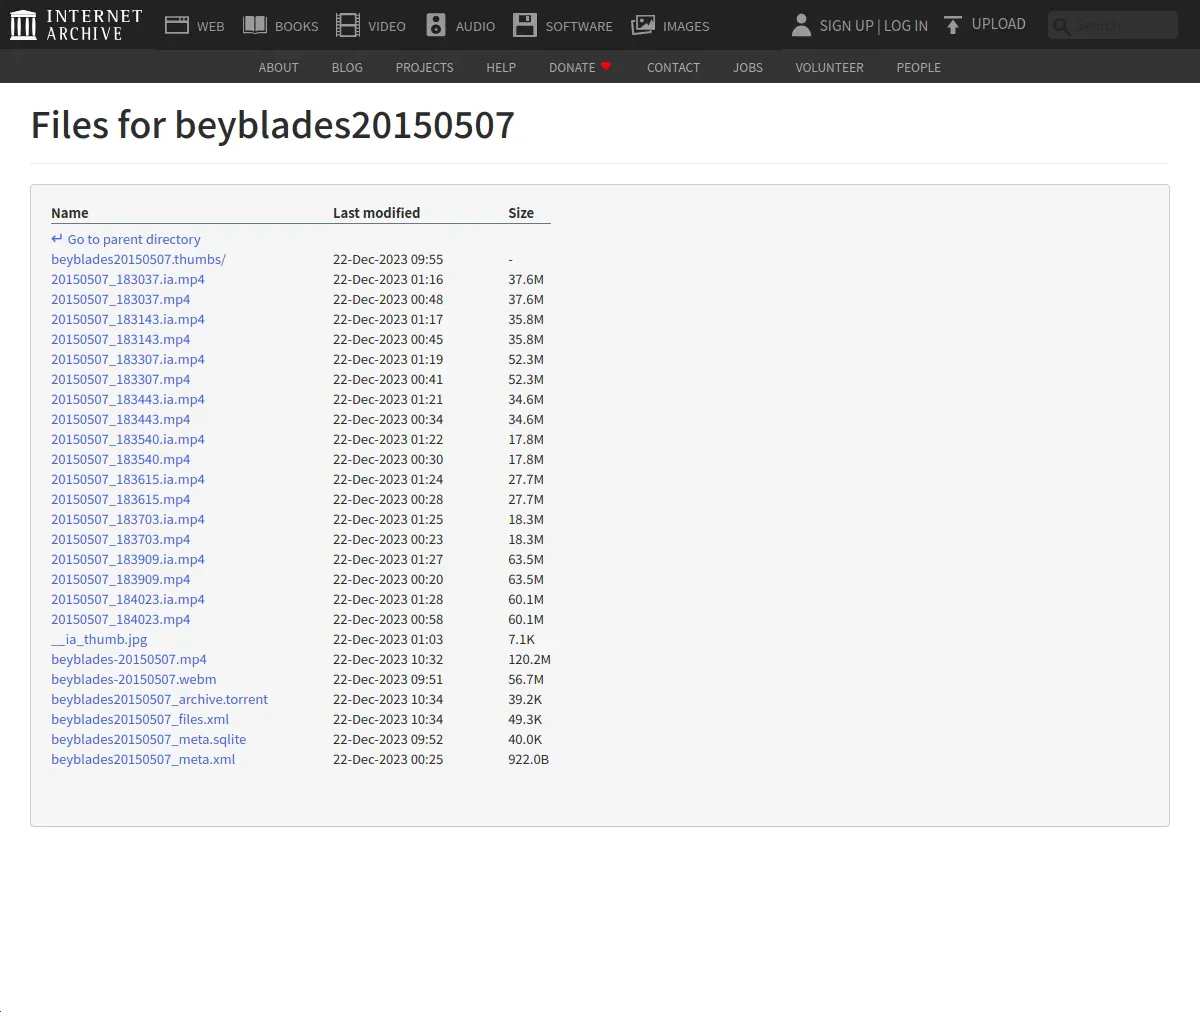Click the parent directory return arrow icon

coord(57,239)
